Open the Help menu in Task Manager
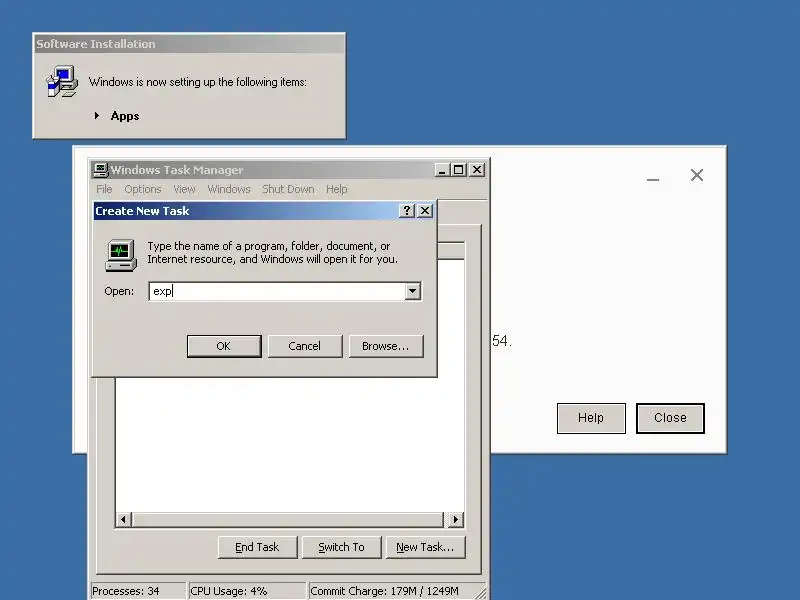The image size is (800, 600). point(337,189)
